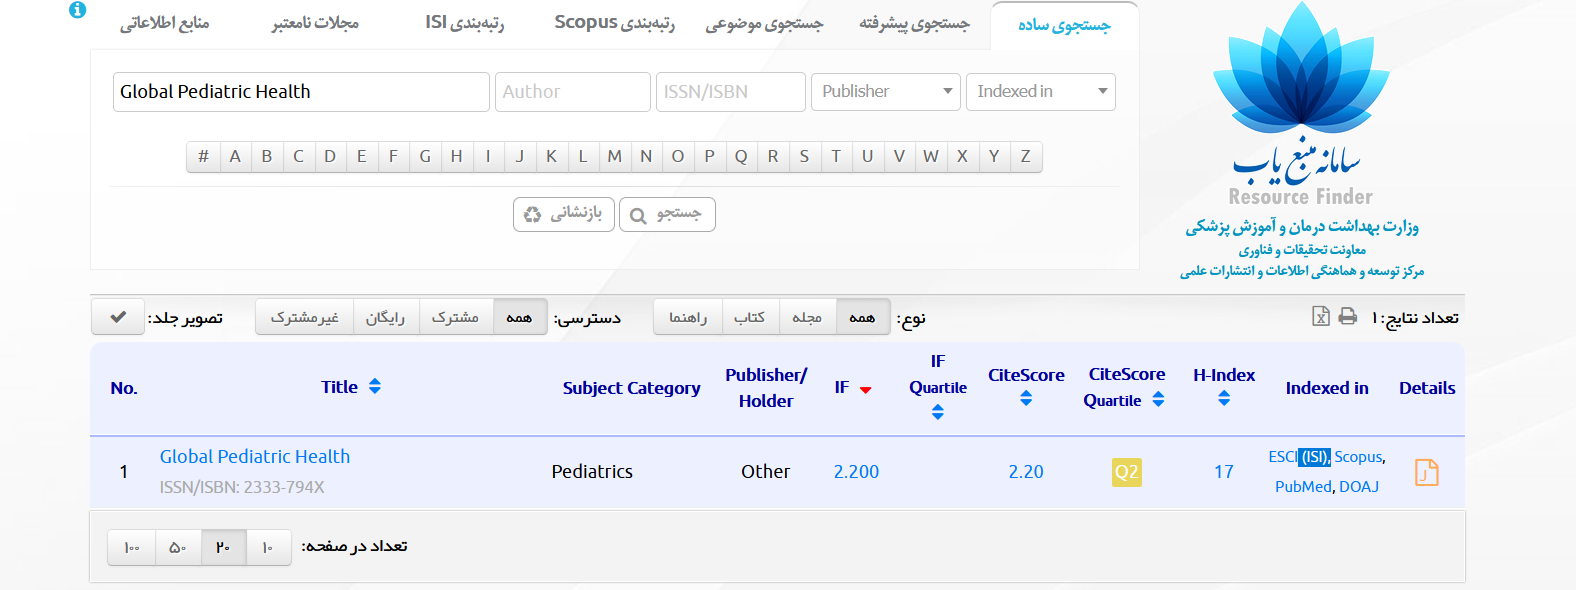Sort by IF Quartile arrows

[938, 412]
